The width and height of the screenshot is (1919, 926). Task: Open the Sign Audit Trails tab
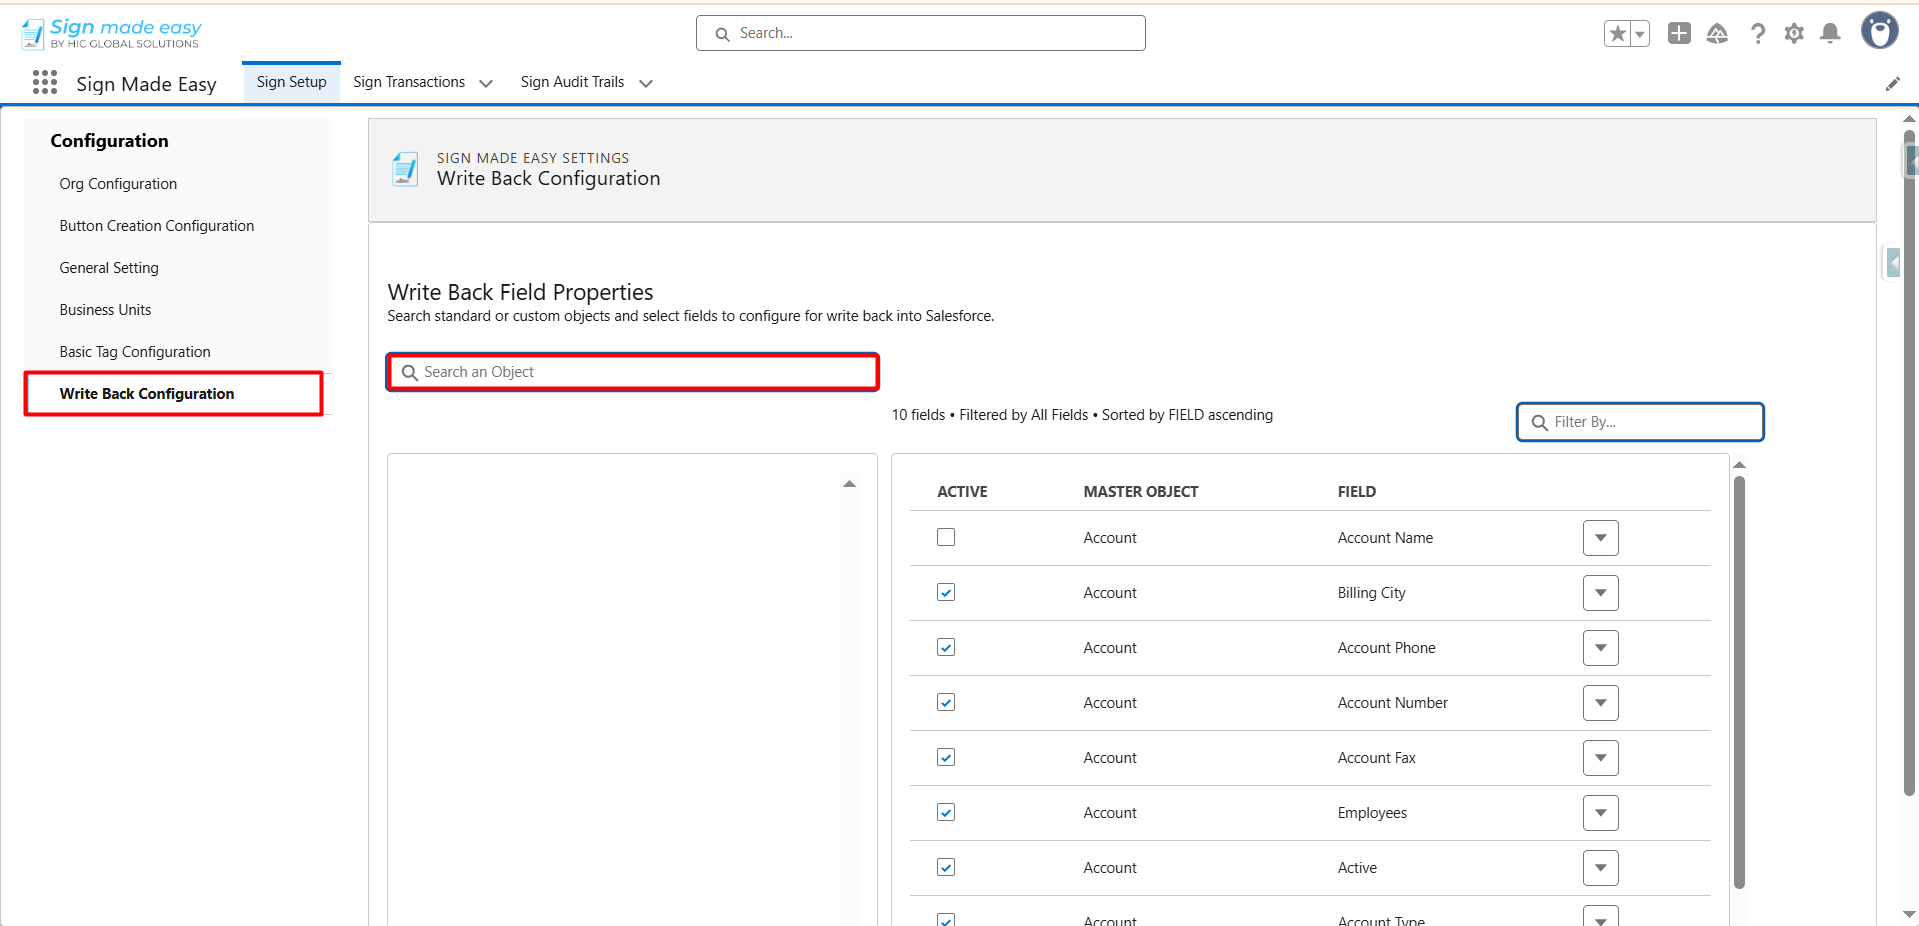pyautogui.click(x=572, y=82)
